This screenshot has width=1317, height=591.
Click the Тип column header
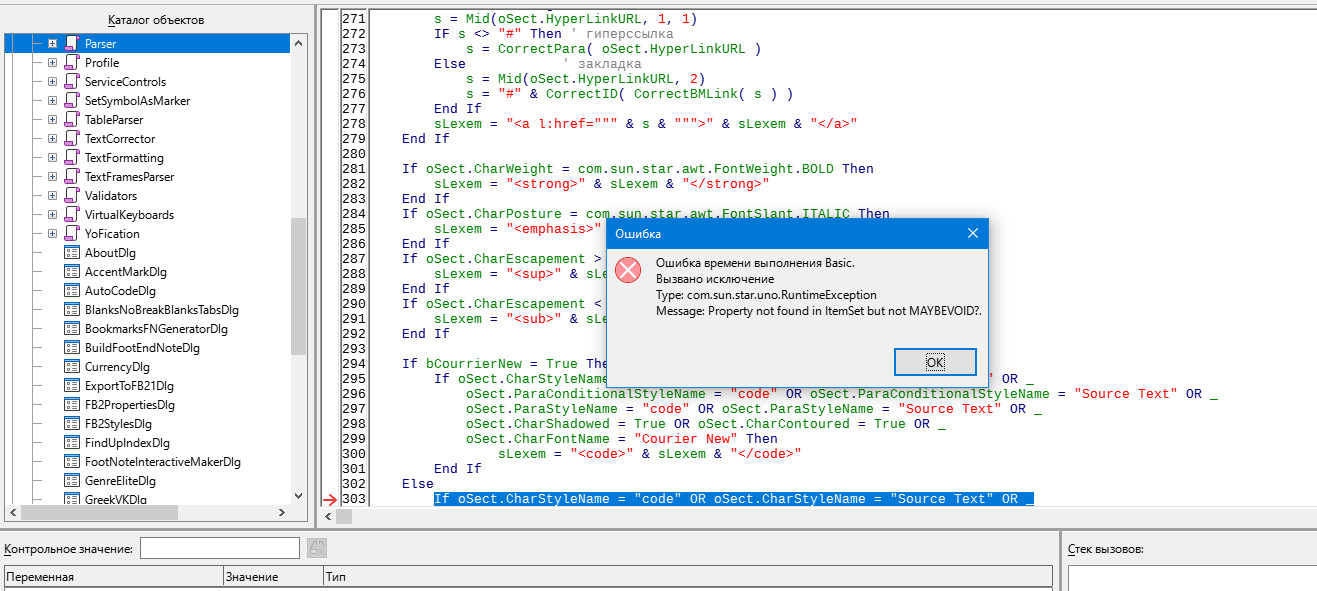point(687,577)
